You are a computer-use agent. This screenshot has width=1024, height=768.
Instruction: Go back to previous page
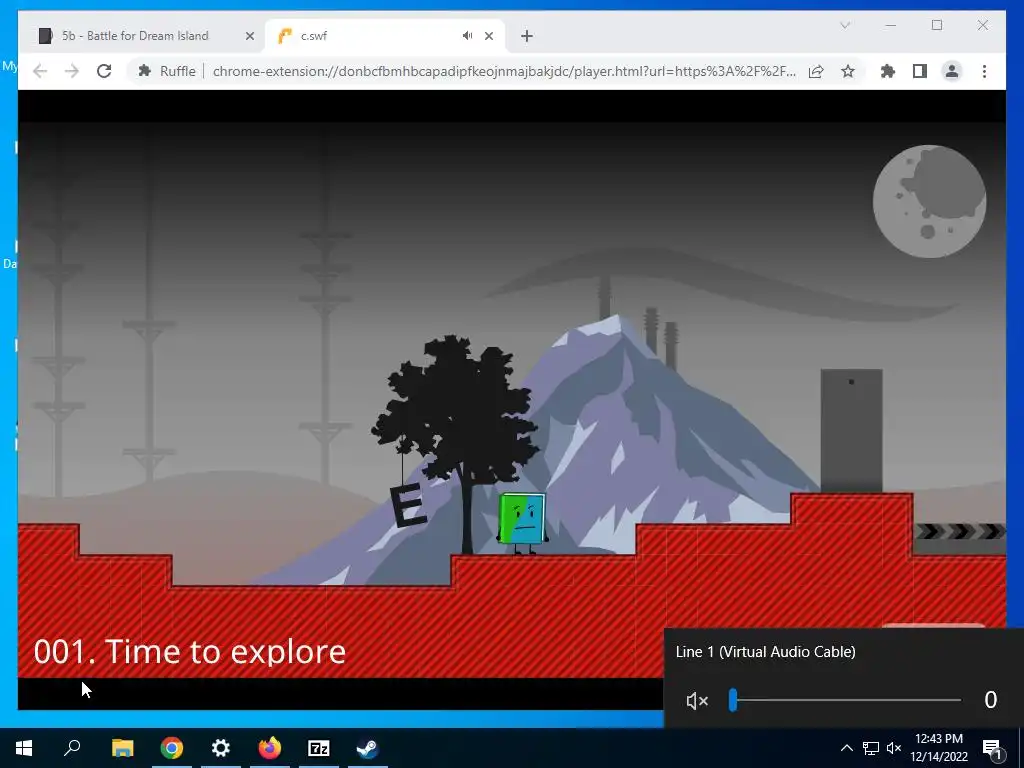click(x=40, y=71)
